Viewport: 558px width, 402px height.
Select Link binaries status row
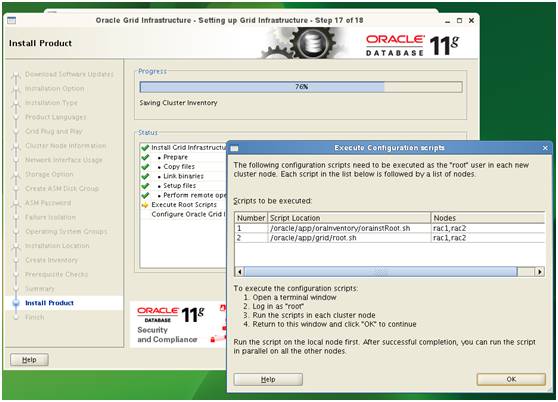point(184,176)
